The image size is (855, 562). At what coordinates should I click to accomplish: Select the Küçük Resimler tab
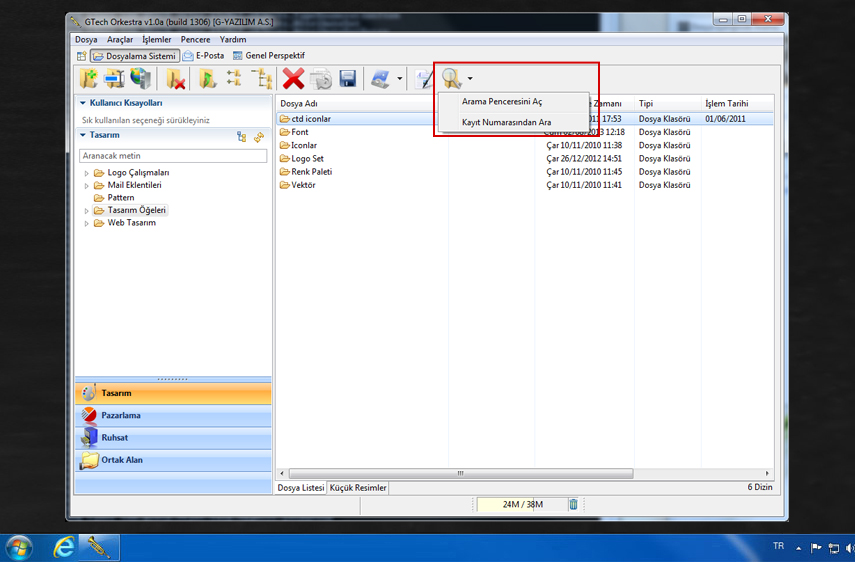pyautogui.click(x=358, y=488)
